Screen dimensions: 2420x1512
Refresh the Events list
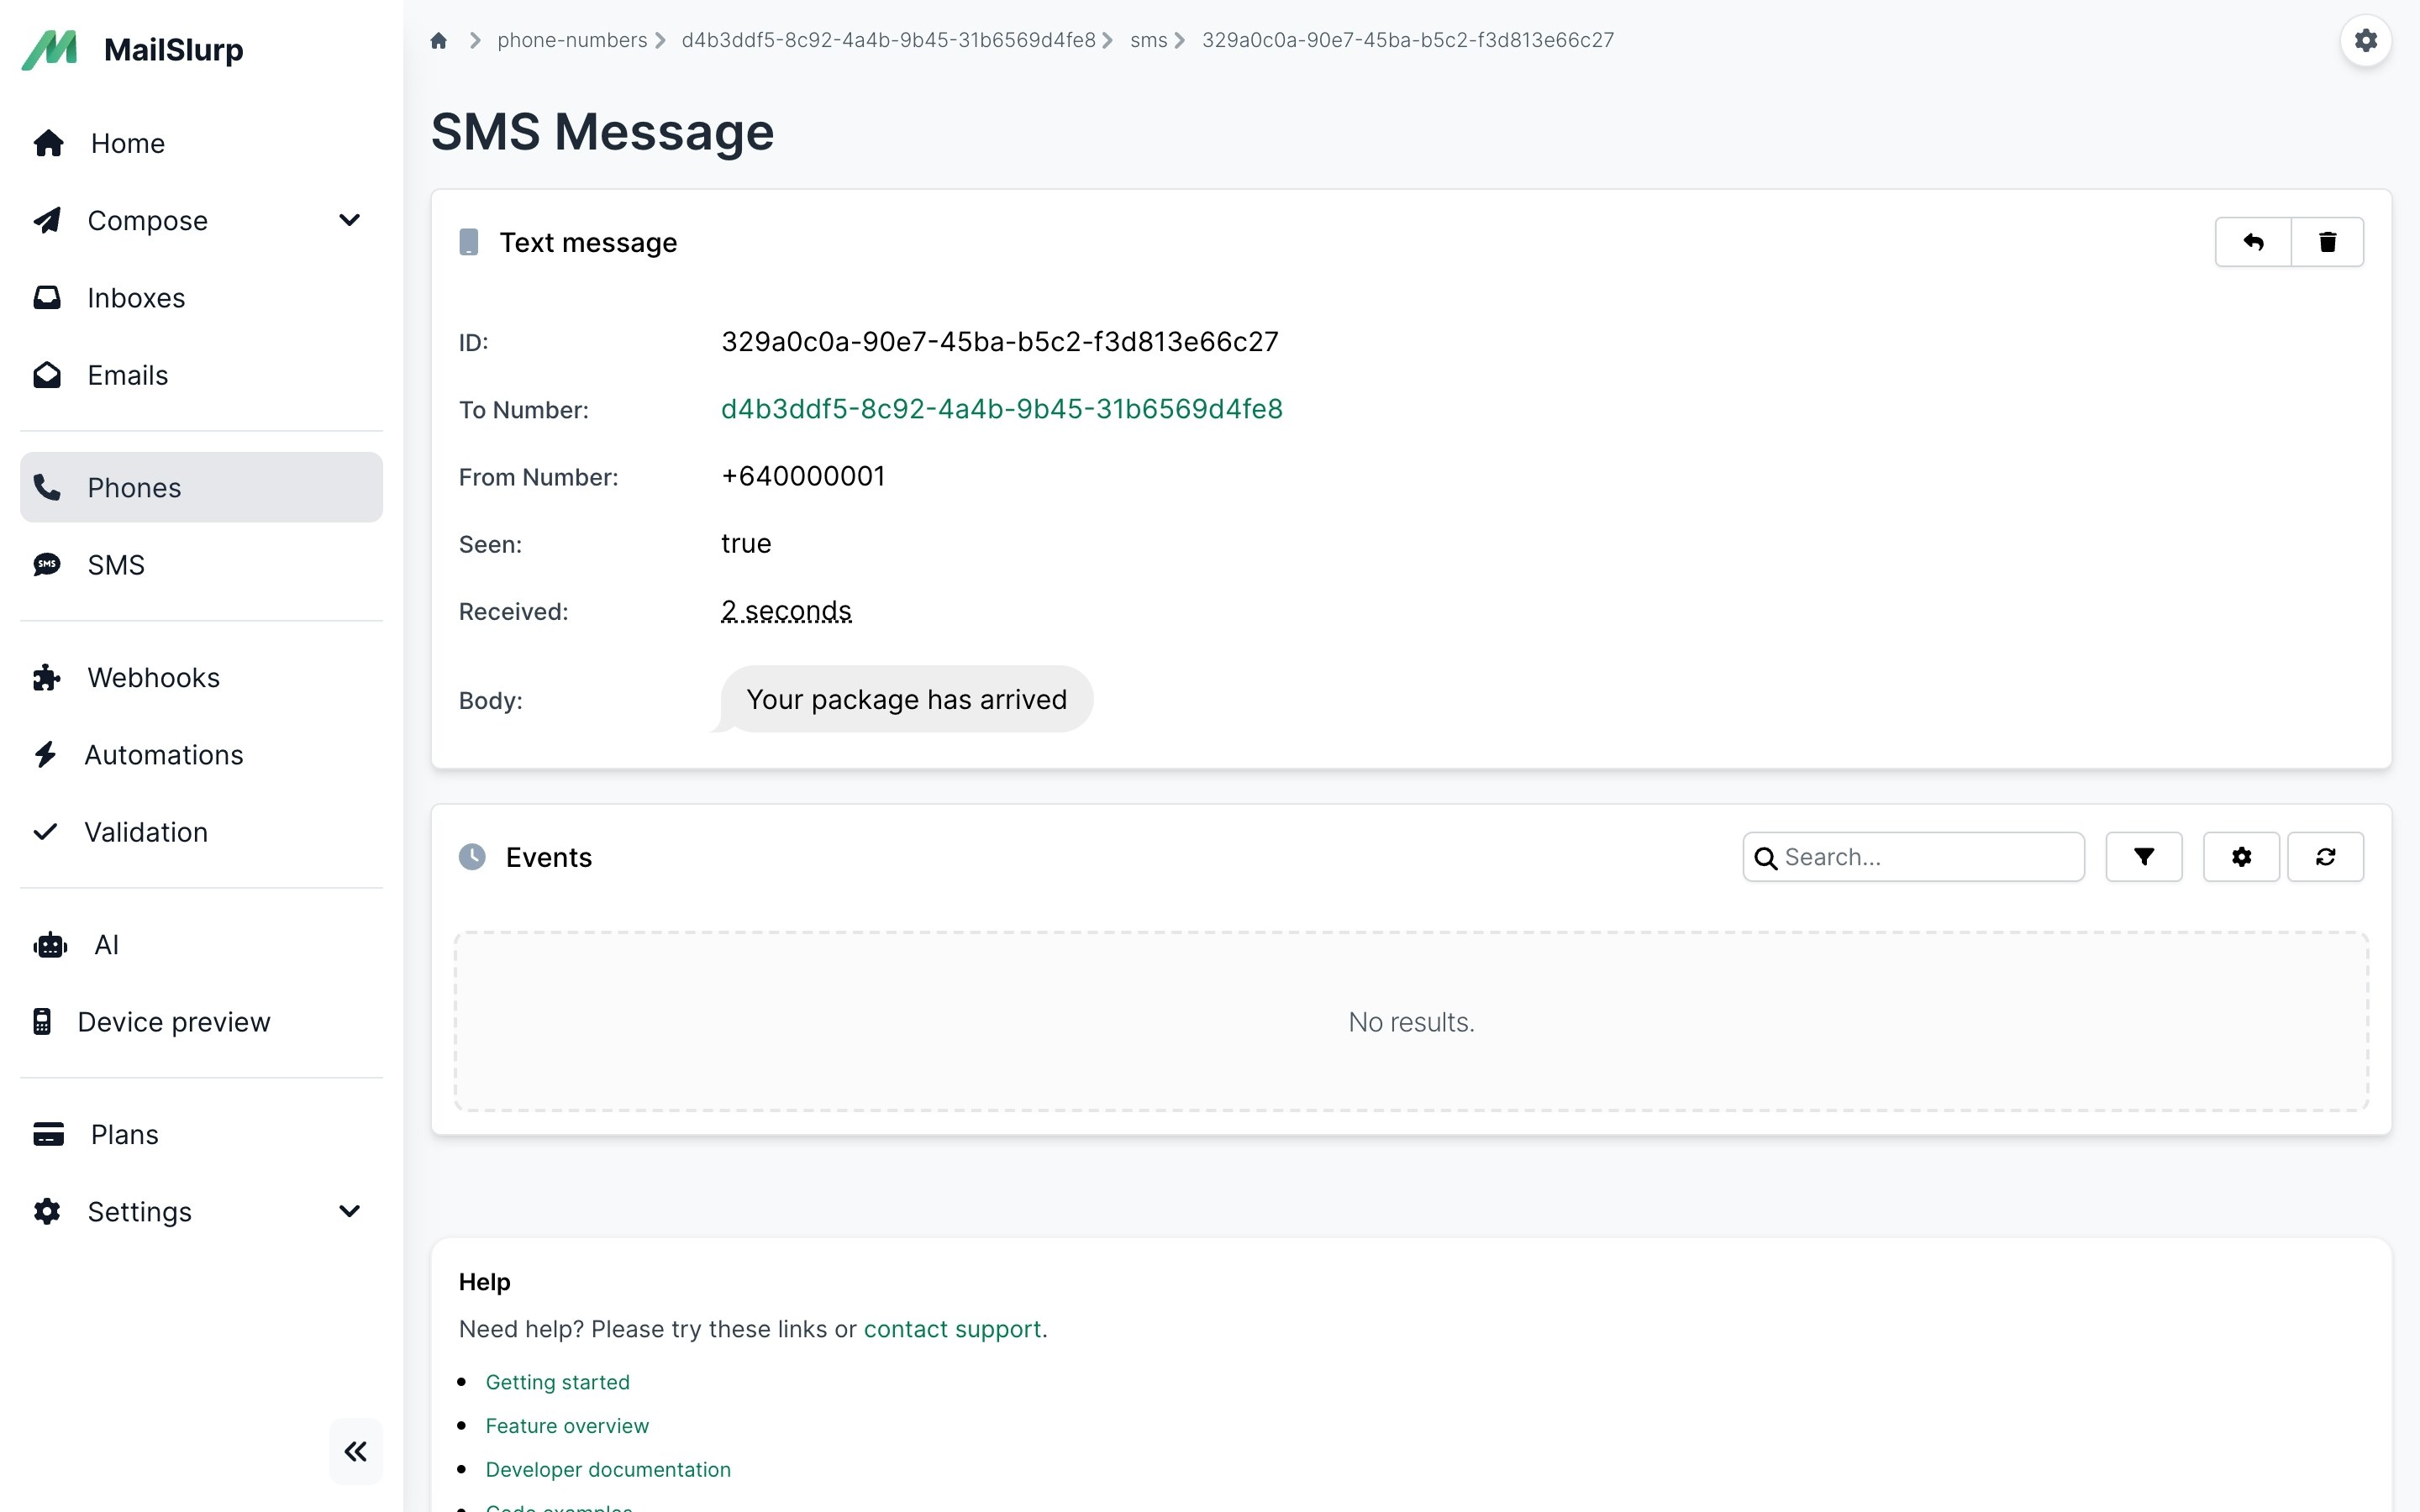click(x=2325, y=857)
